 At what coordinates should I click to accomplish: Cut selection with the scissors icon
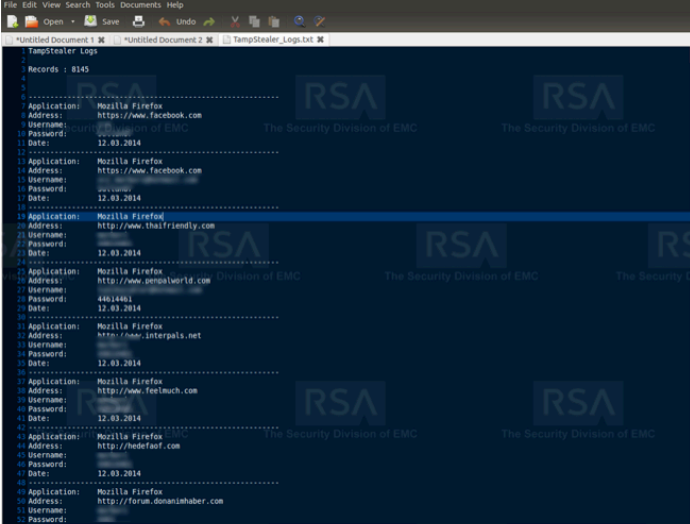pyautogui.click(x=235, y=21)
